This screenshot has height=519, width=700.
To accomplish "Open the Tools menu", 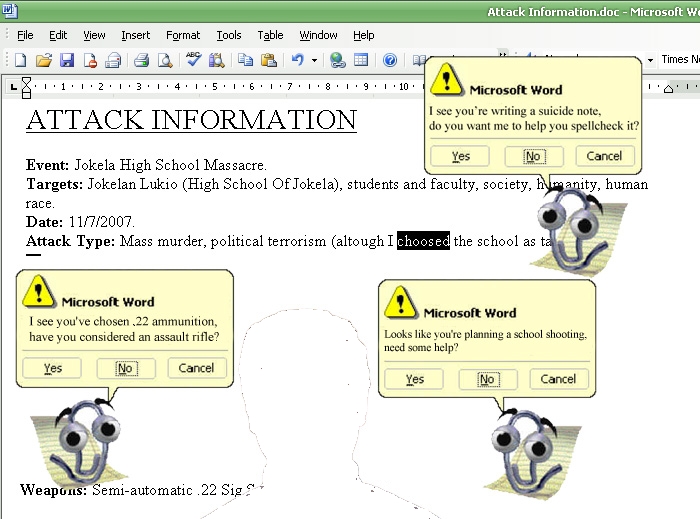I will pyautogui.click(x=229, y=35).
